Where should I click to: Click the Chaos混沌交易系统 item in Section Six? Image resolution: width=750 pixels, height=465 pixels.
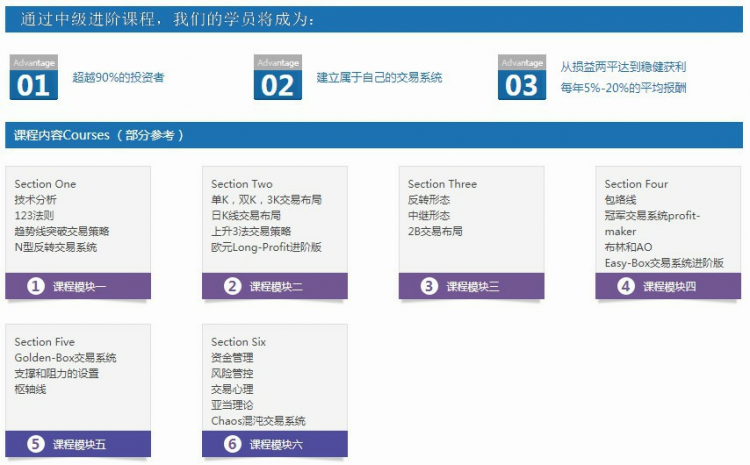(x=258, y=421)
